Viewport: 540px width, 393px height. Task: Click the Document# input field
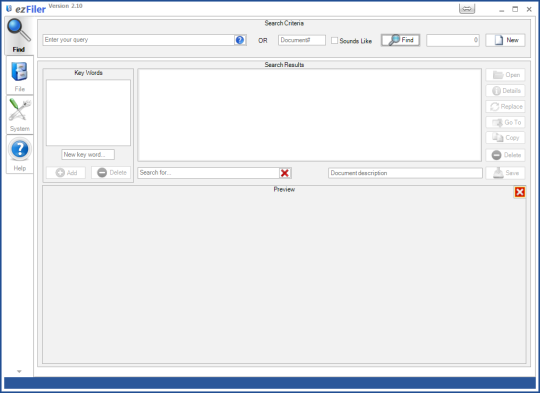tap(302, 40)
